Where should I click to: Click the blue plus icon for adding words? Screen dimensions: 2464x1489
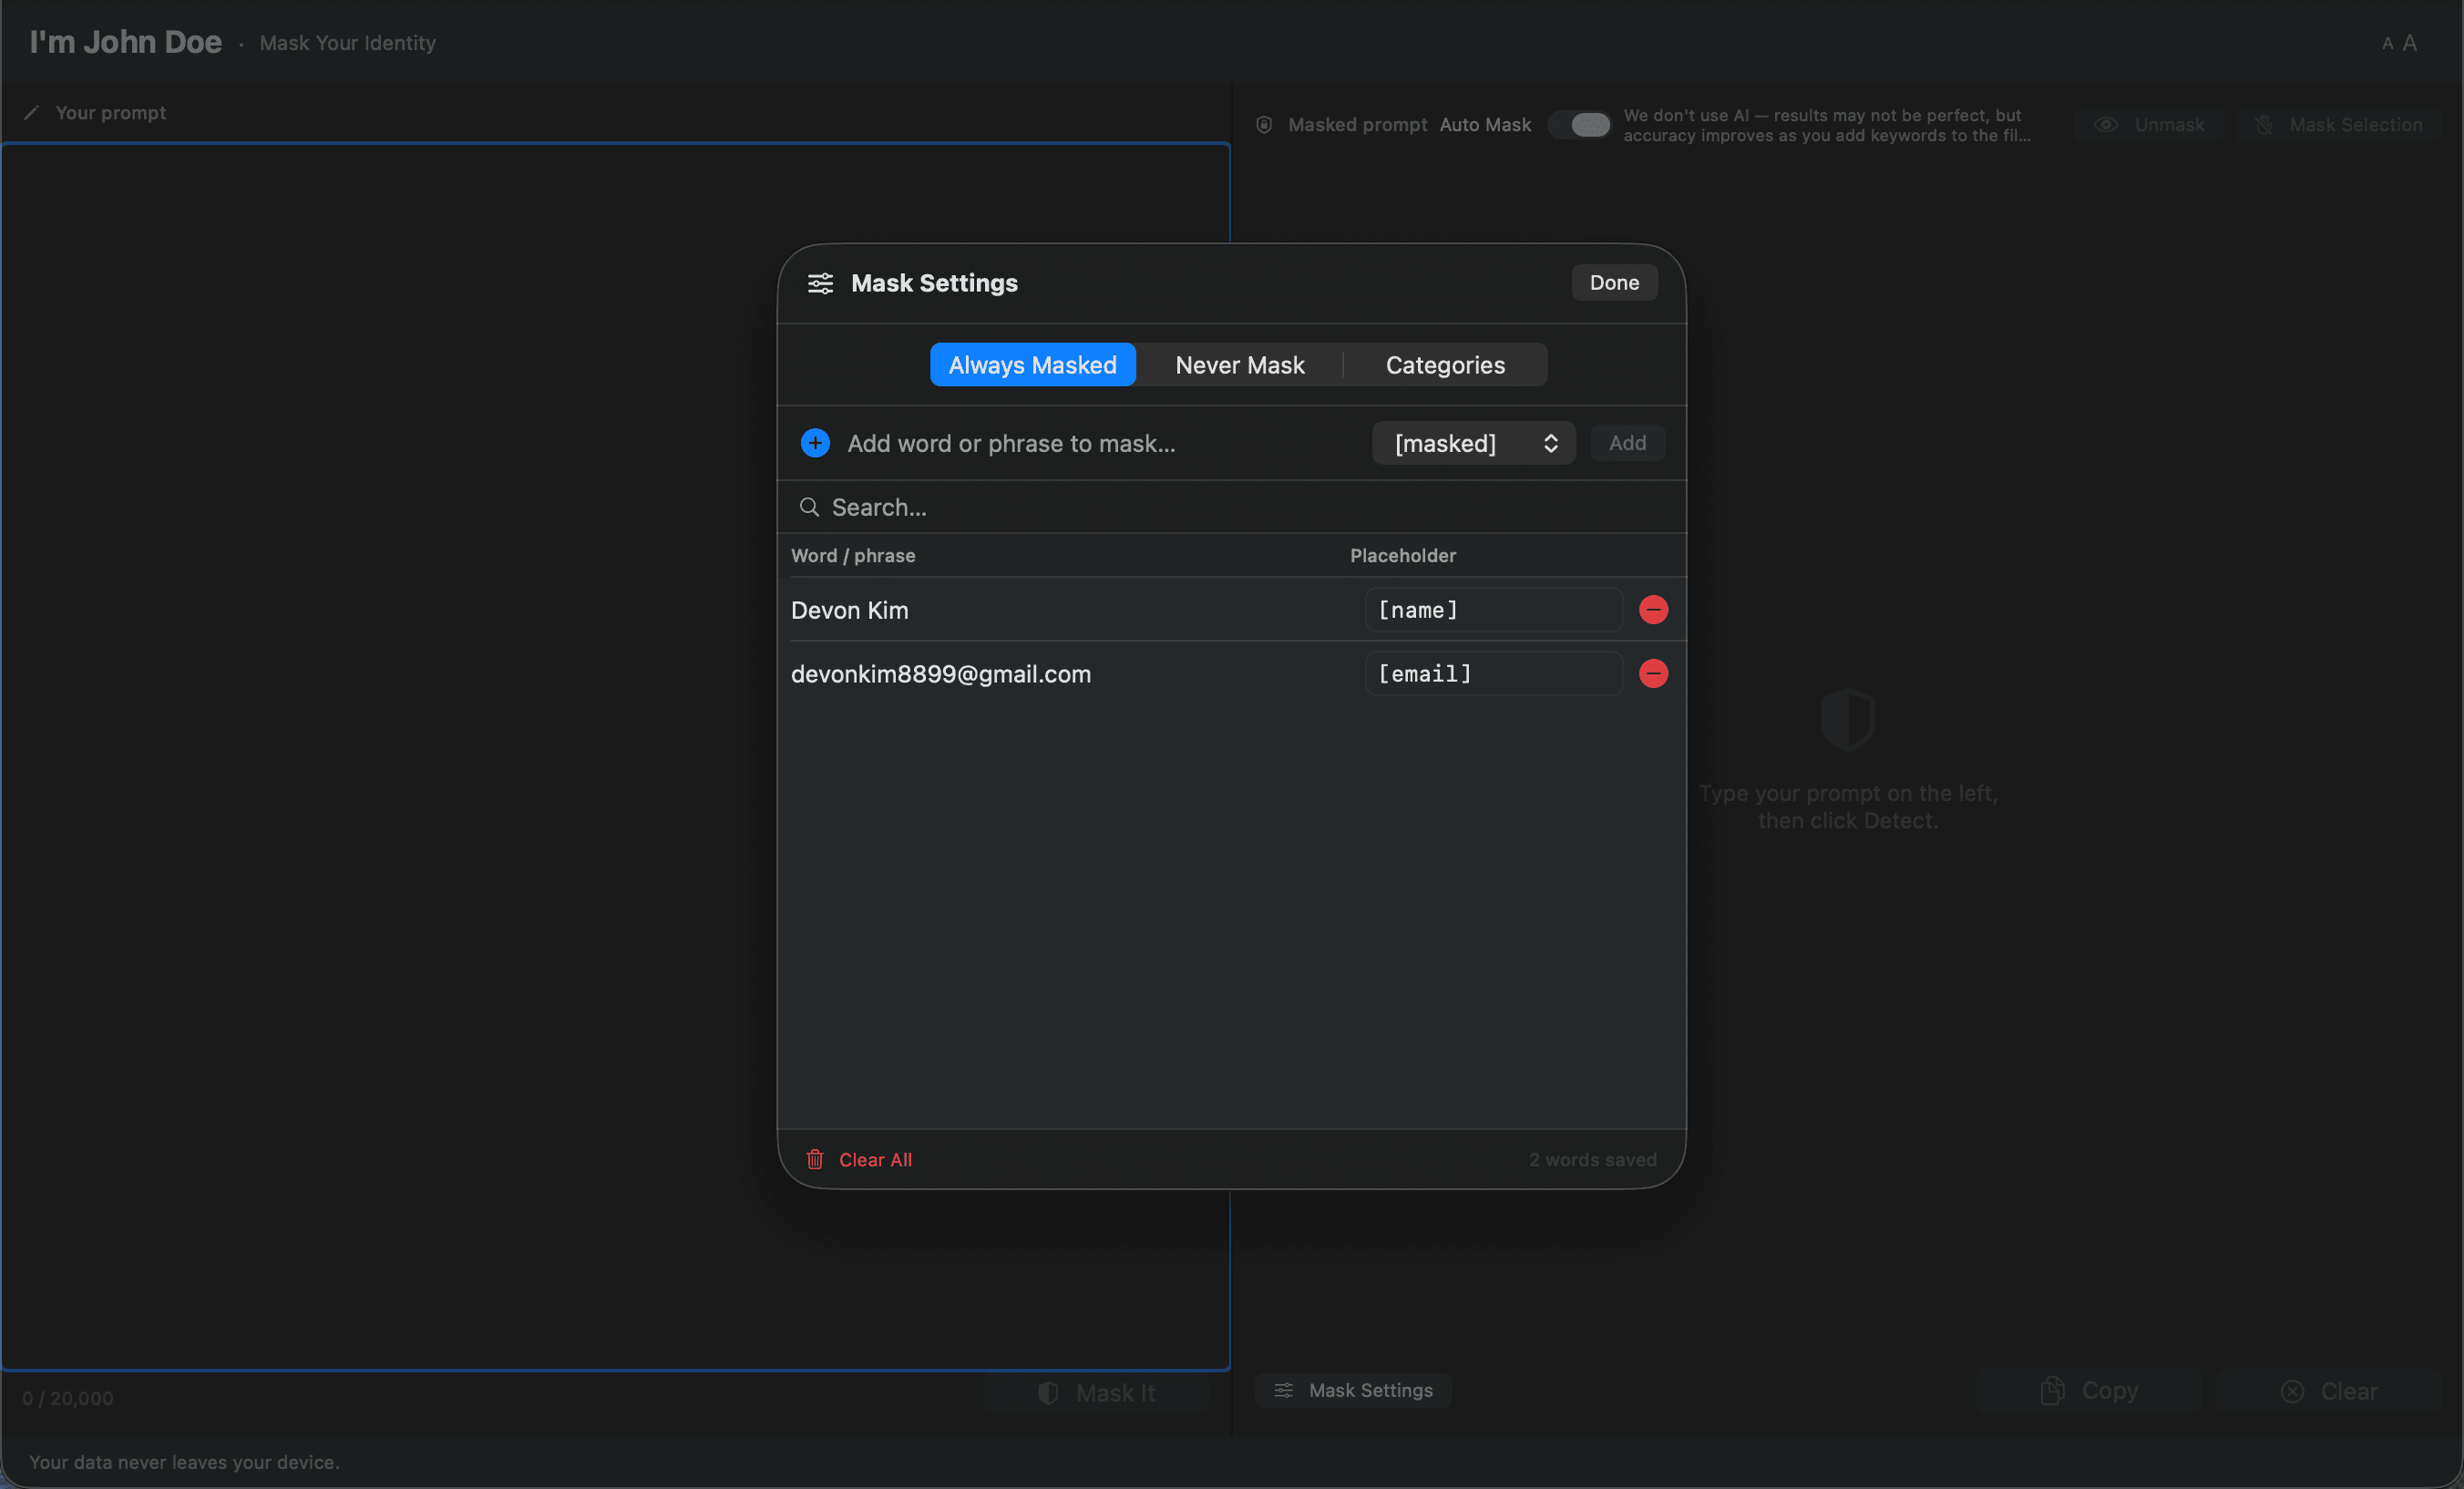(814, 443)
